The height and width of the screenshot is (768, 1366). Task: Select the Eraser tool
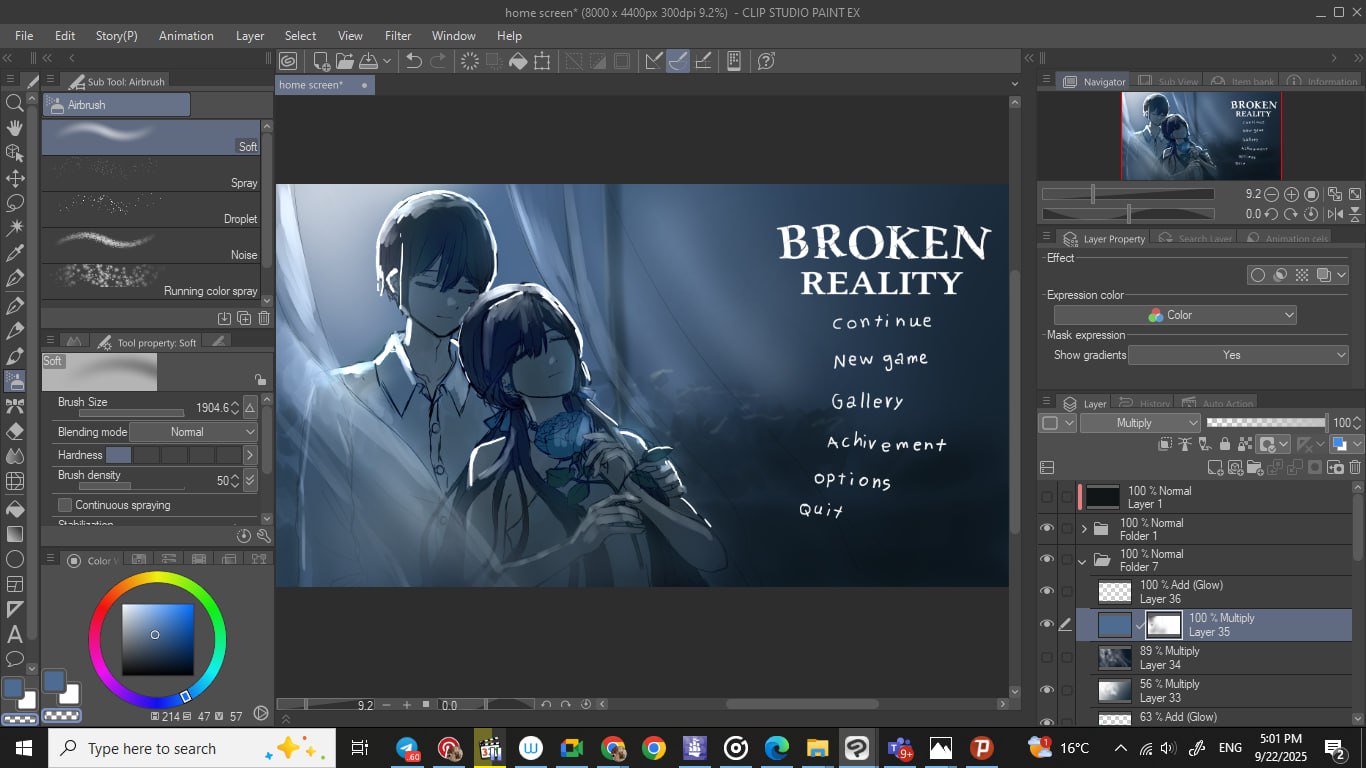pyautogui.click(x=15, y=431)
